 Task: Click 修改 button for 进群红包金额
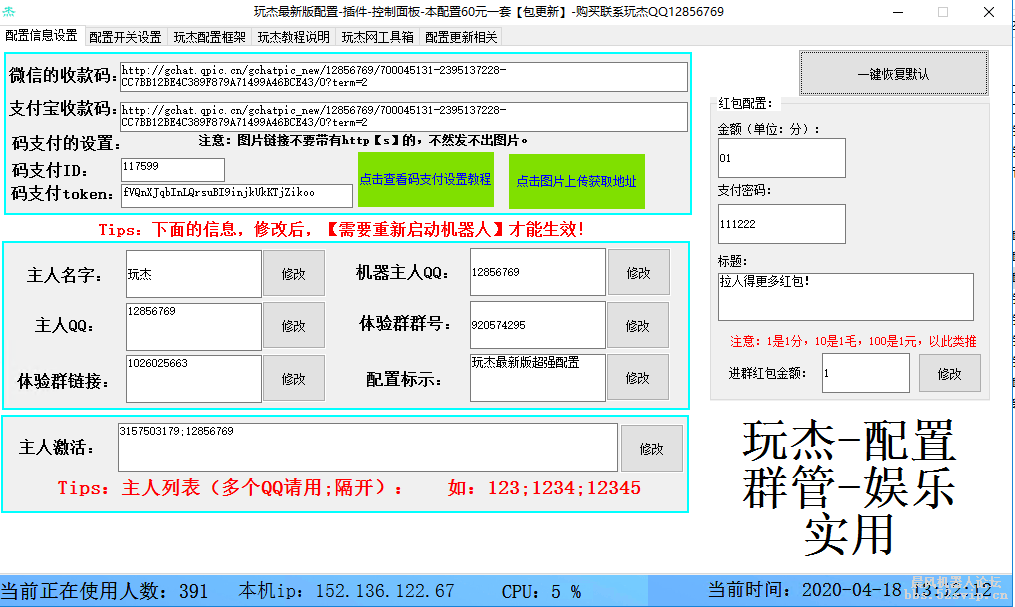949,373
